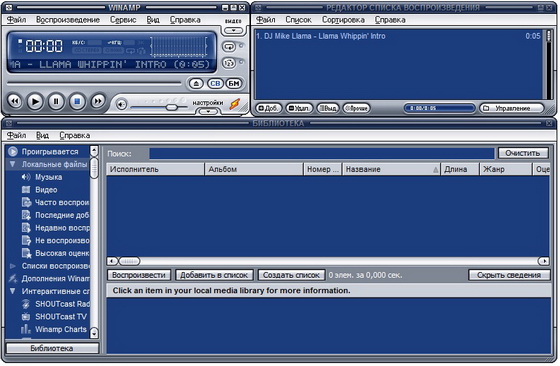Screen dimensions: 560x366
Task: Open Справка menu in playlist editor
Action: tap(390, 20)
